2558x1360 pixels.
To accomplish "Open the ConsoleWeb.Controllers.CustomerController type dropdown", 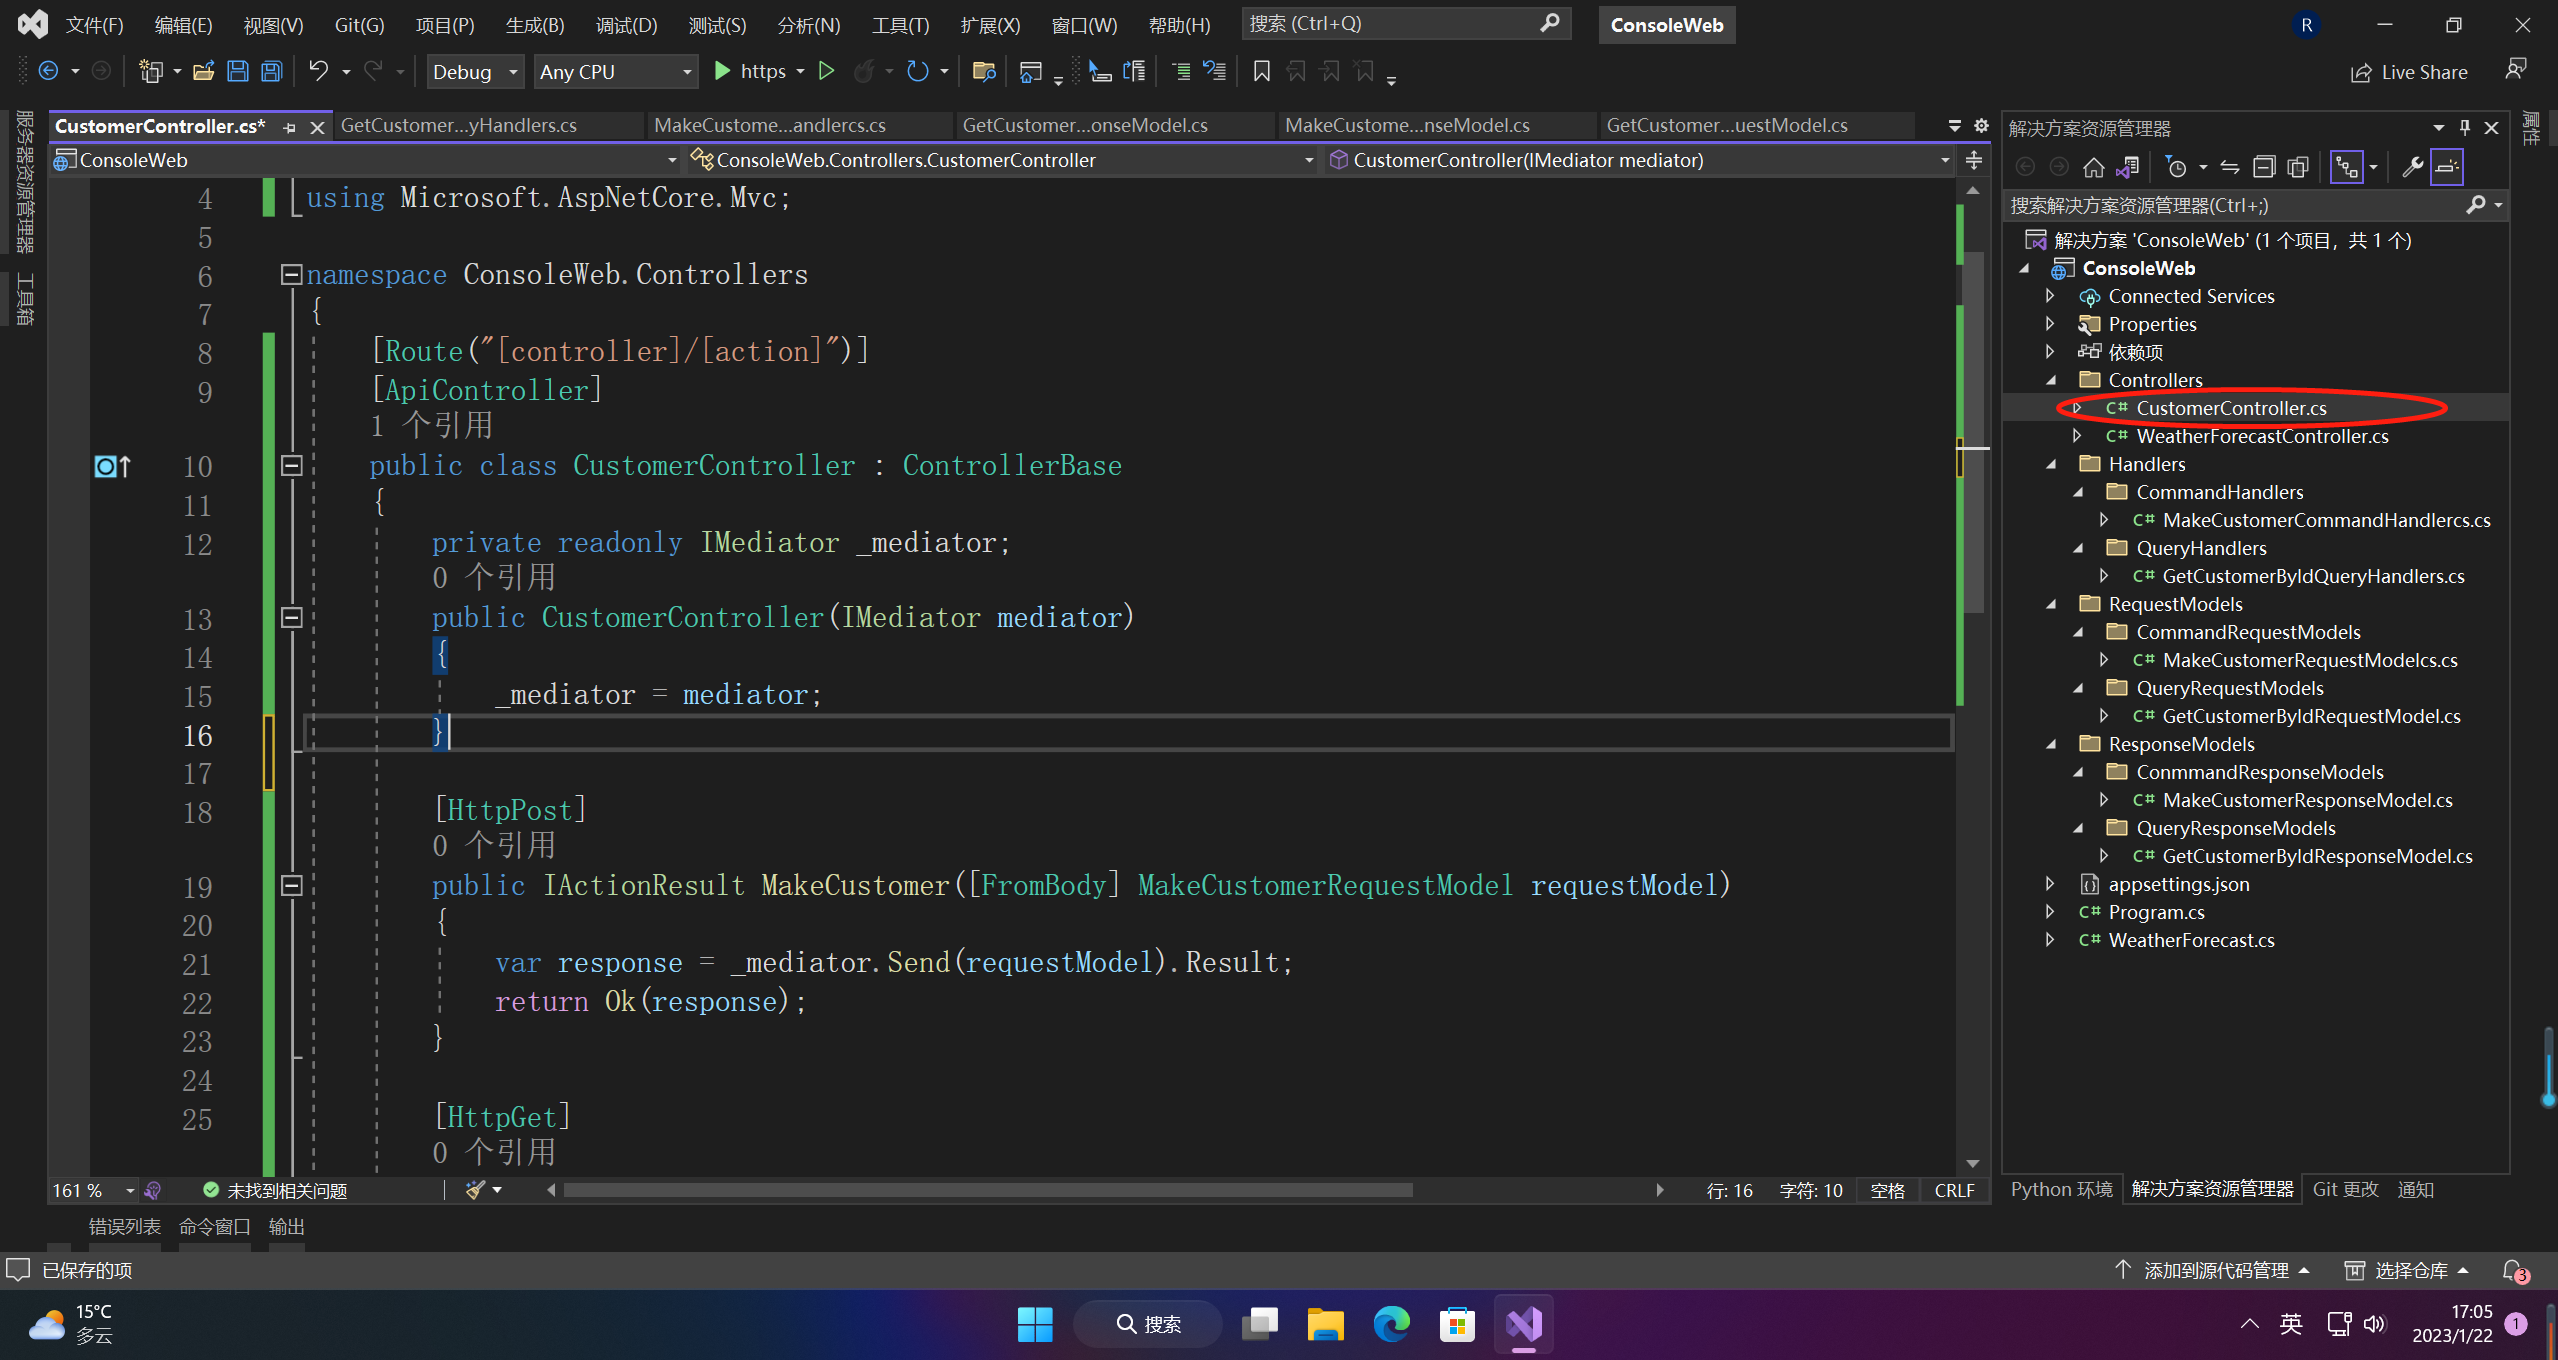I will pos(1002,160).
